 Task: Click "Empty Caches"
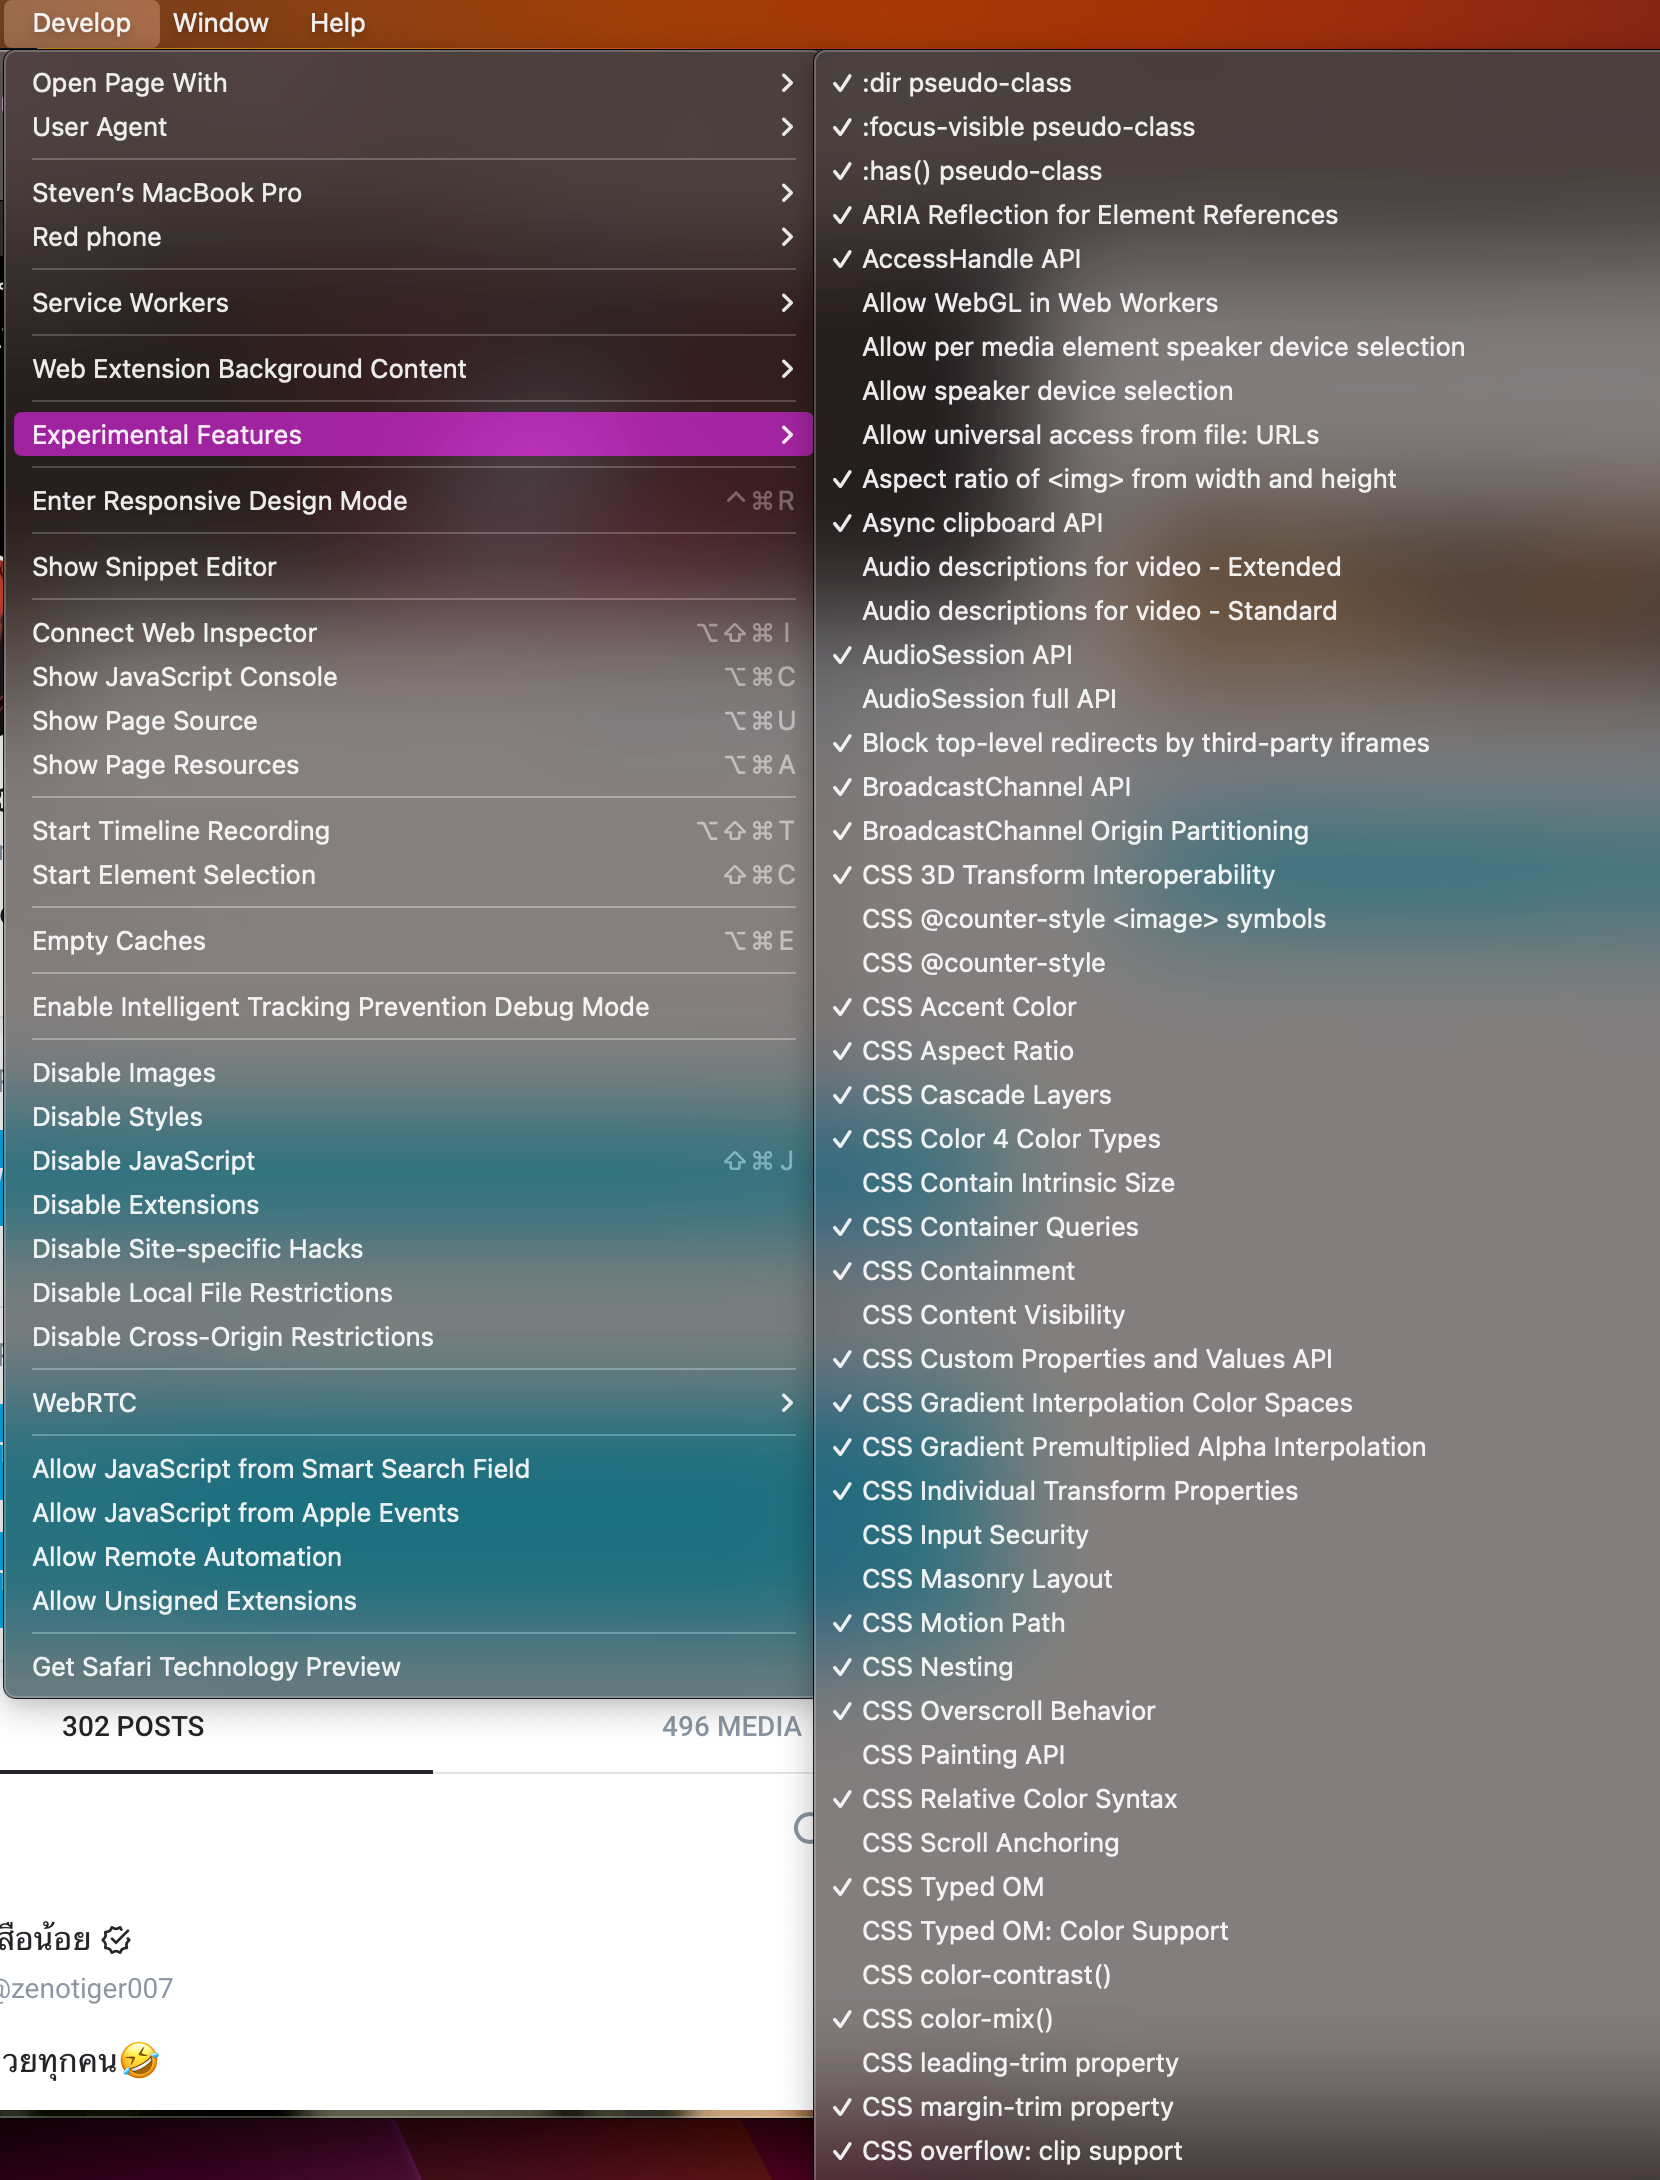[x=118, y=940]
